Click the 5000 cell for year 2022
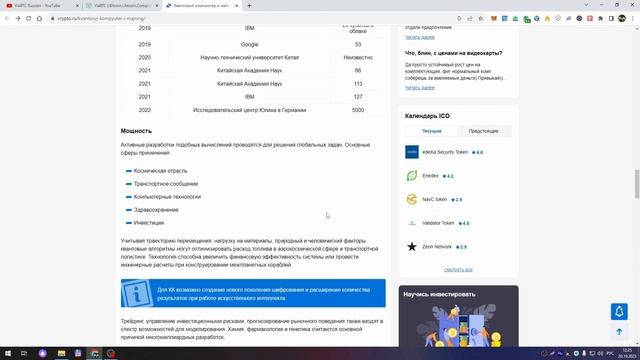This screenshot has height=360, width=640. click(358, 110)
